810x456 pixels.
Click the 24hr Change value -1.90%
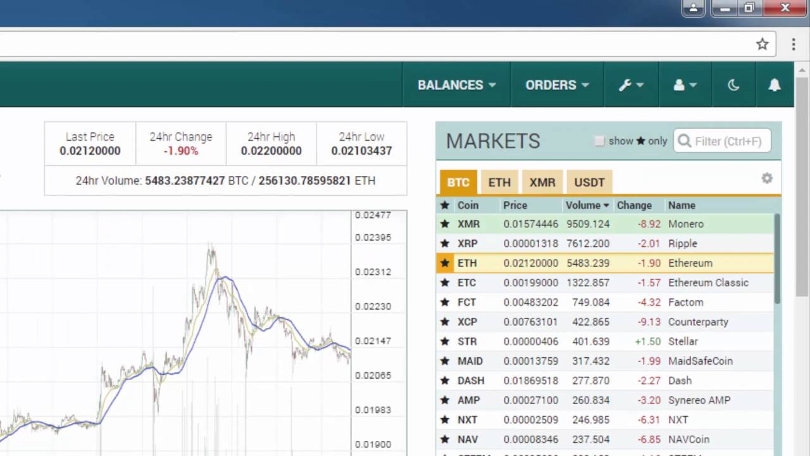click(x=181, y=151)
